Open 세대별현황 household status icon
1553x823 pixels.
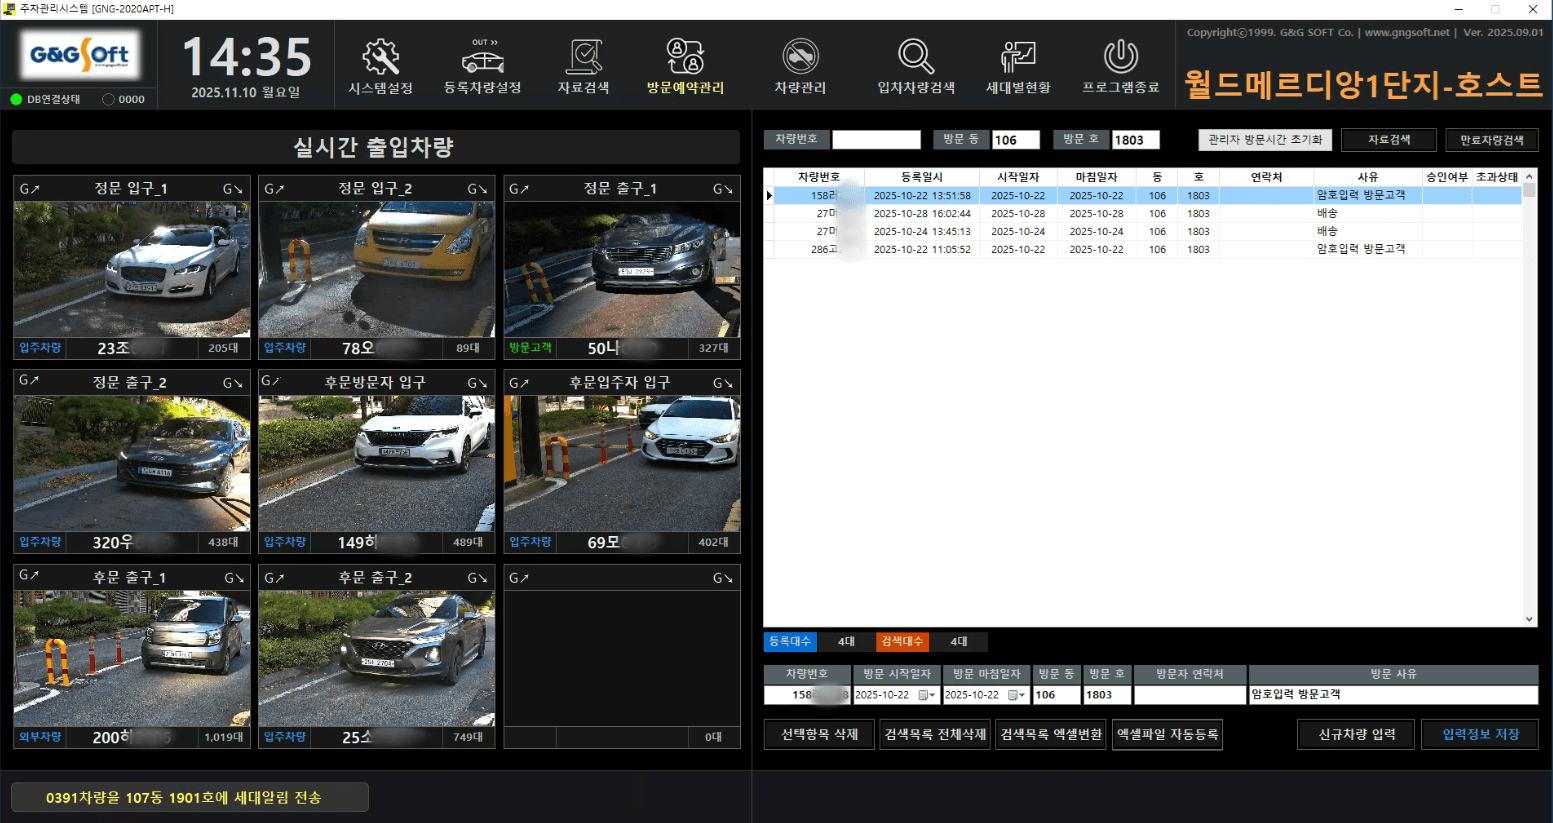click(1018, 66)
